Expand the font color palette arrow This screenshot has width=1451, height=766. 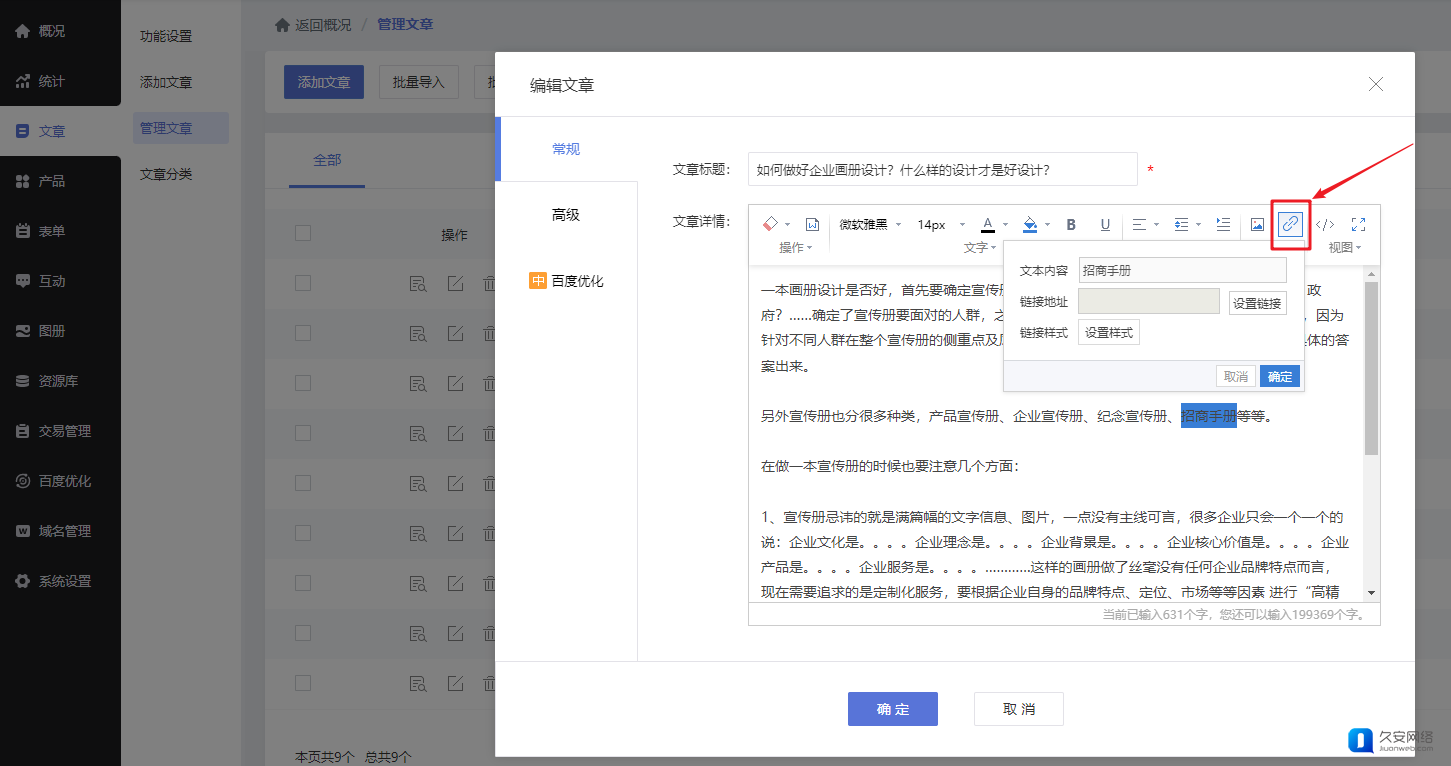[1005, 225]
